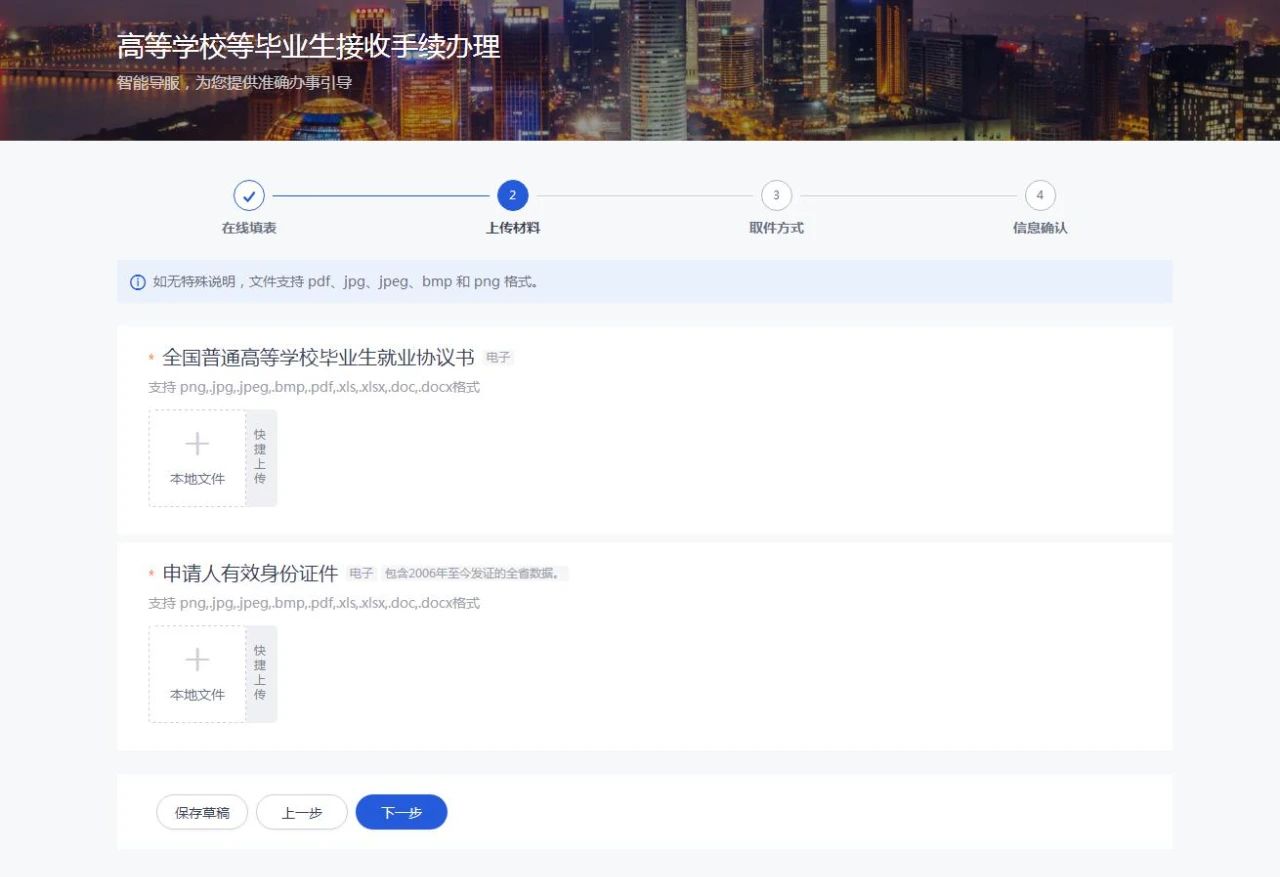Open 快捷上传 for 申请人有效身份证件
This screenshot has width=1280, height=877.
[260, 674]
